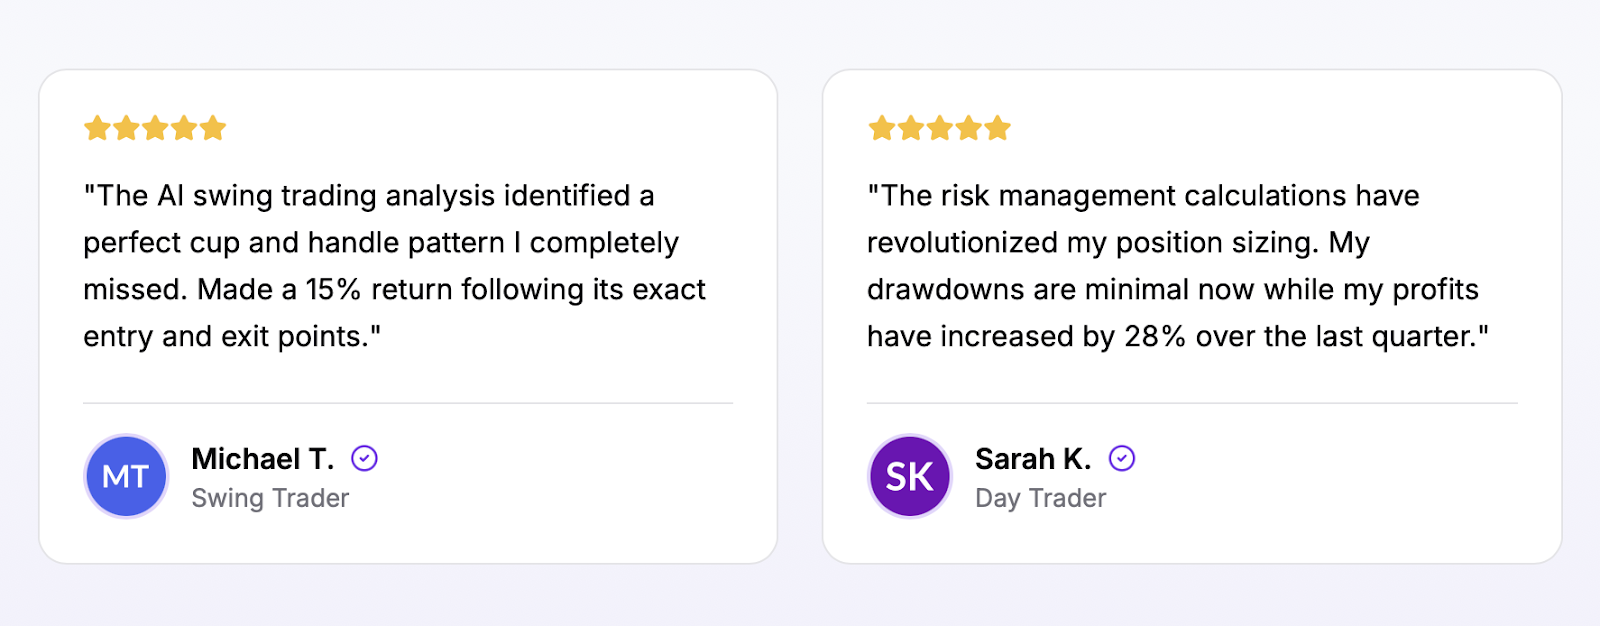Viewport: 1600px width, 626px height.
Task: Click fifth star in Michael's rating
Action: click(x=213, y=128)
